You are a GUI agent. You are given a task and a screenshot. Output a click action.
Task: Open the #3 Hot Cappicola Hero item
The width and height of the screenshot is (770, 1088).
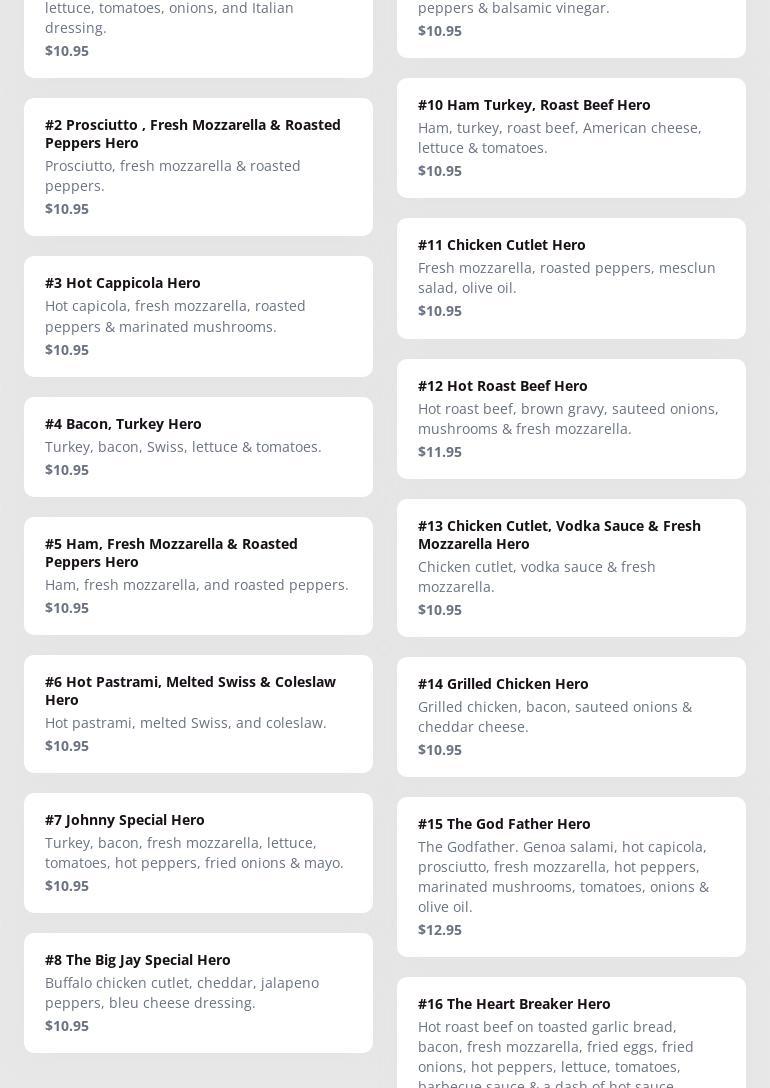click(x=123, y=283)
